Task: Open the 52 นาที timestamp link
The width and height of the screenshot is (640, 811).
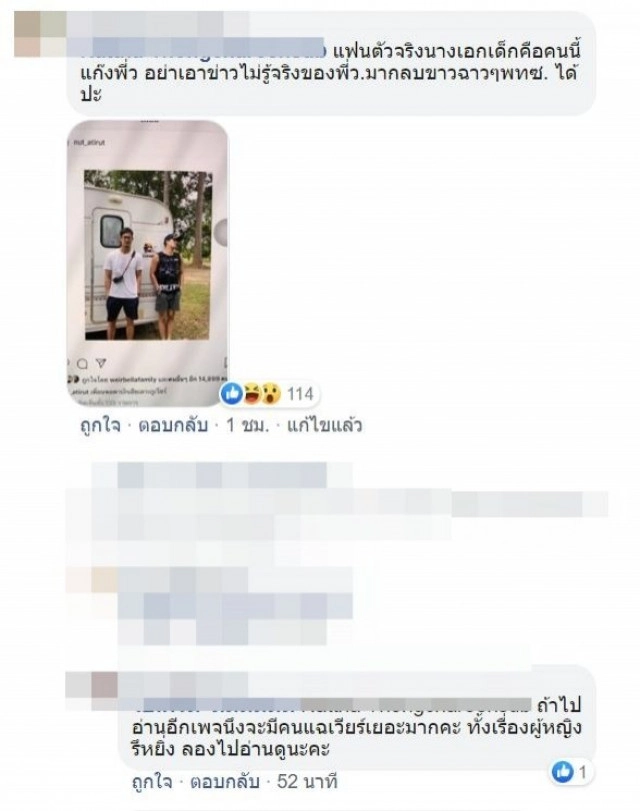Action: pyautogui.click(x=307, y=782)
